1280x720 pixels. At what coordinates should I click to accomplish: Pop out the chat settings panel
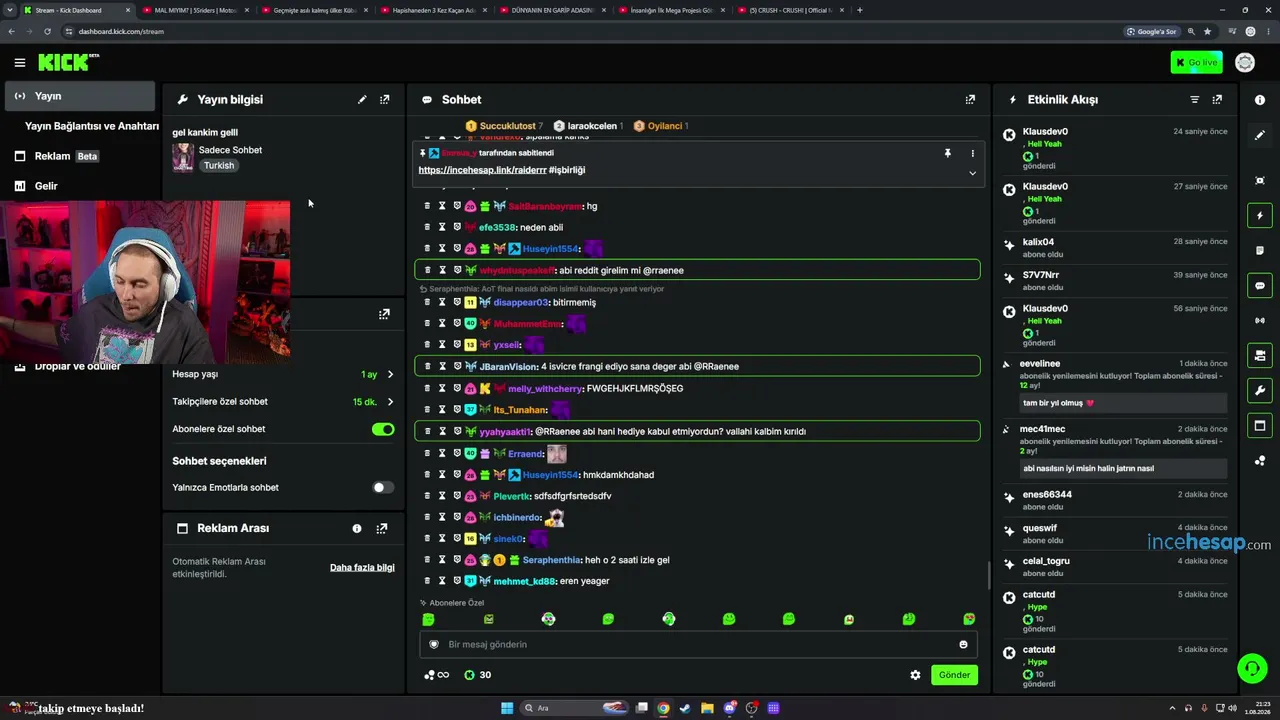point(384,314)
